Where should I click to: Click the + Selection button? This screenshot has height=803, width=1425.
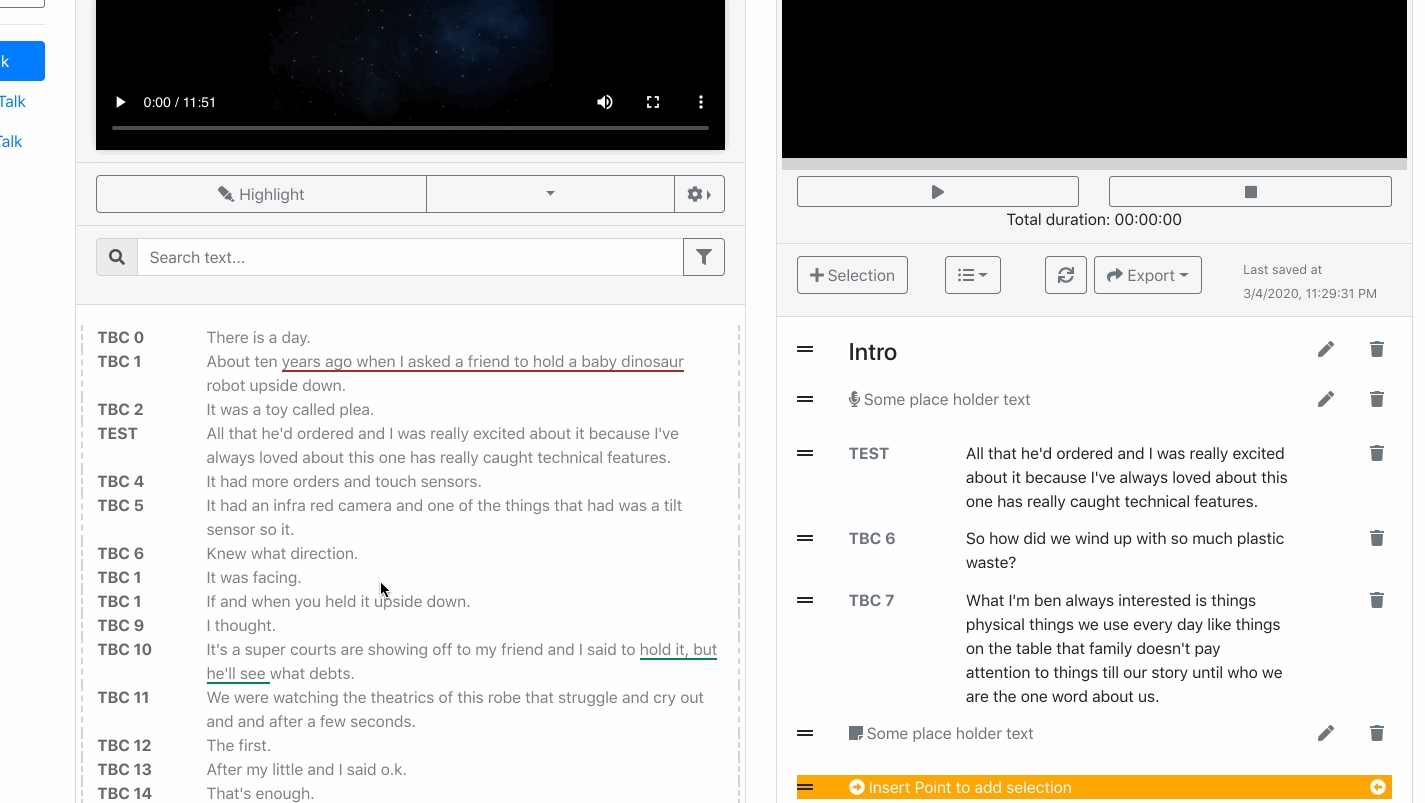click(852, 275)
